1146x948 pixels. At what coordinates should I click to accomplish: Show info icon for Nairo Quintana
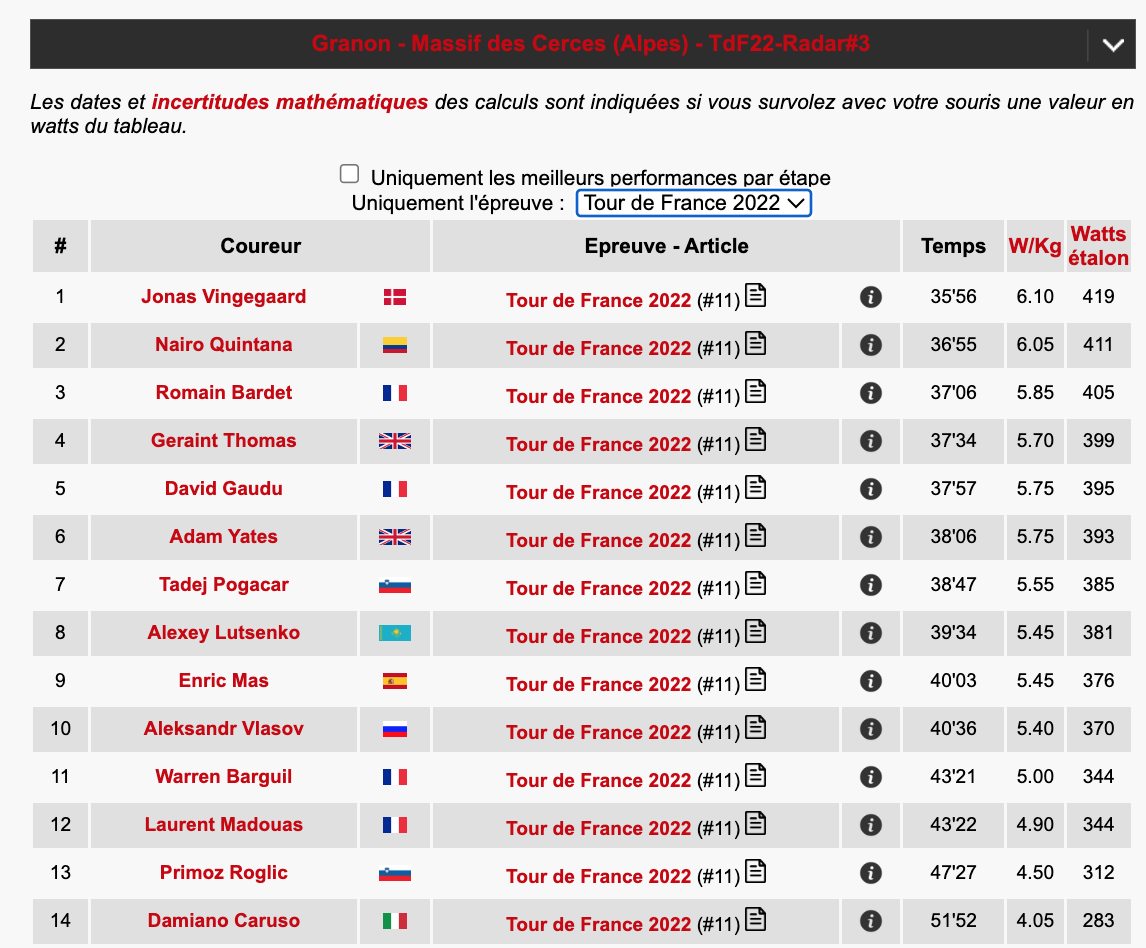coord(870,345)
